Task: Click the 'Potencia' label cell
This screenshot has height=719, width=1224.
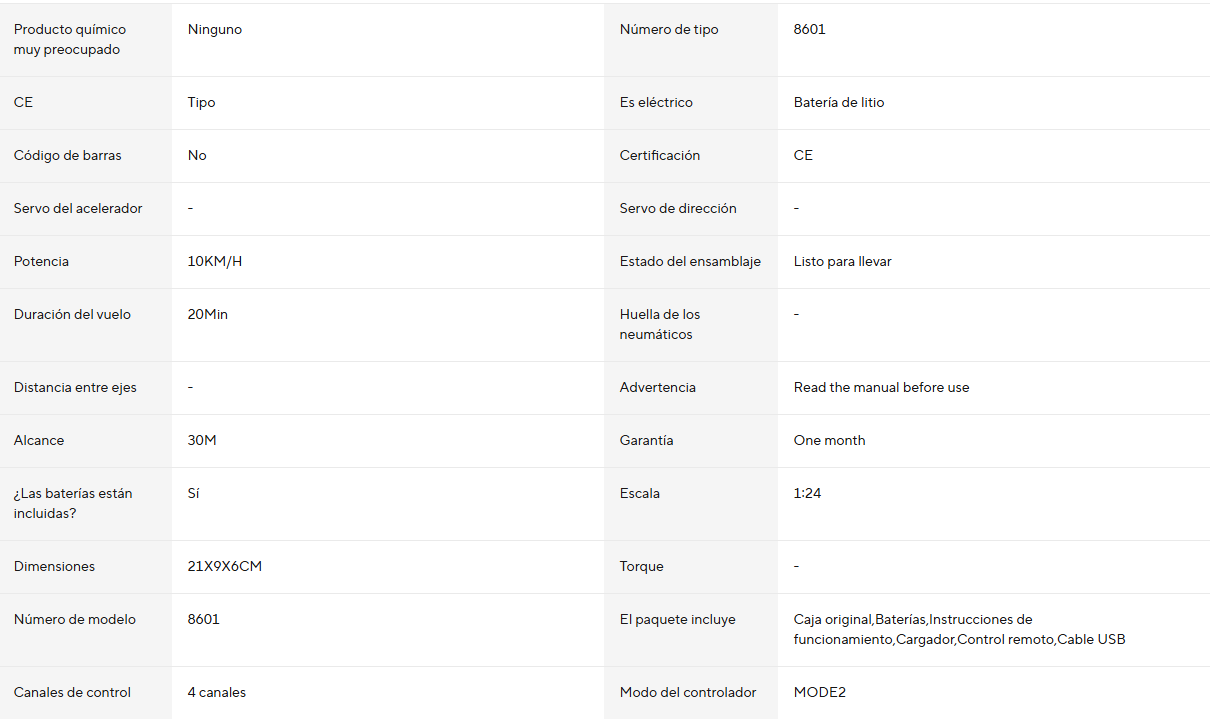Action: 41,262
